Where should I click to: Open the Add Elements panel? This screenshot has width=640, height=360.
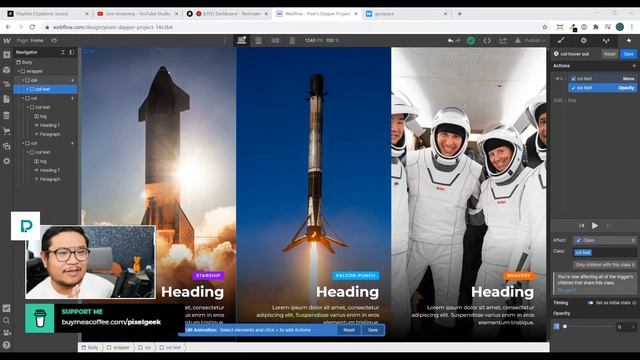point(7,55)
